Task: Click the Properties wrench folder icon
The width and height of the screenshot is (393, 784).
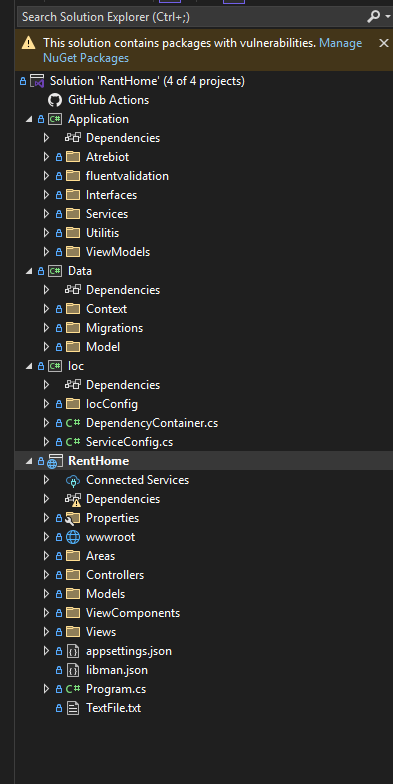Action: pyautogui.click(x=73, y=518)
